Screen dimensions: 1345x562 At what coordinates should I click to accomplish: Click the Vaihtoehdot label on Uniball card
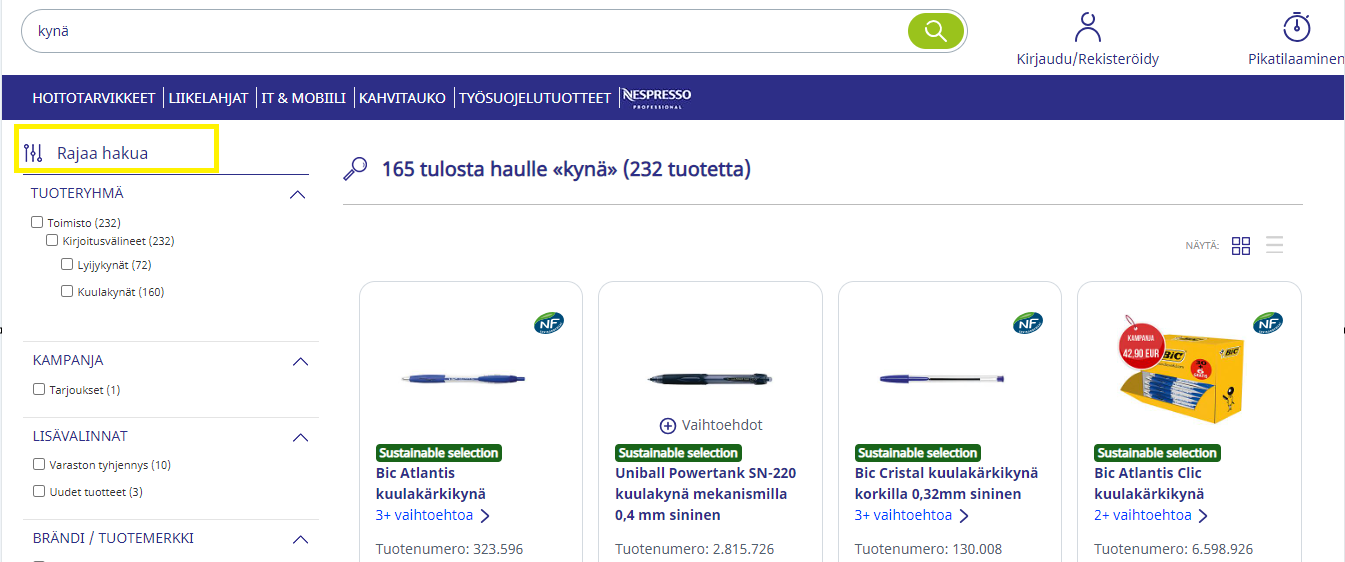(722, 425)
